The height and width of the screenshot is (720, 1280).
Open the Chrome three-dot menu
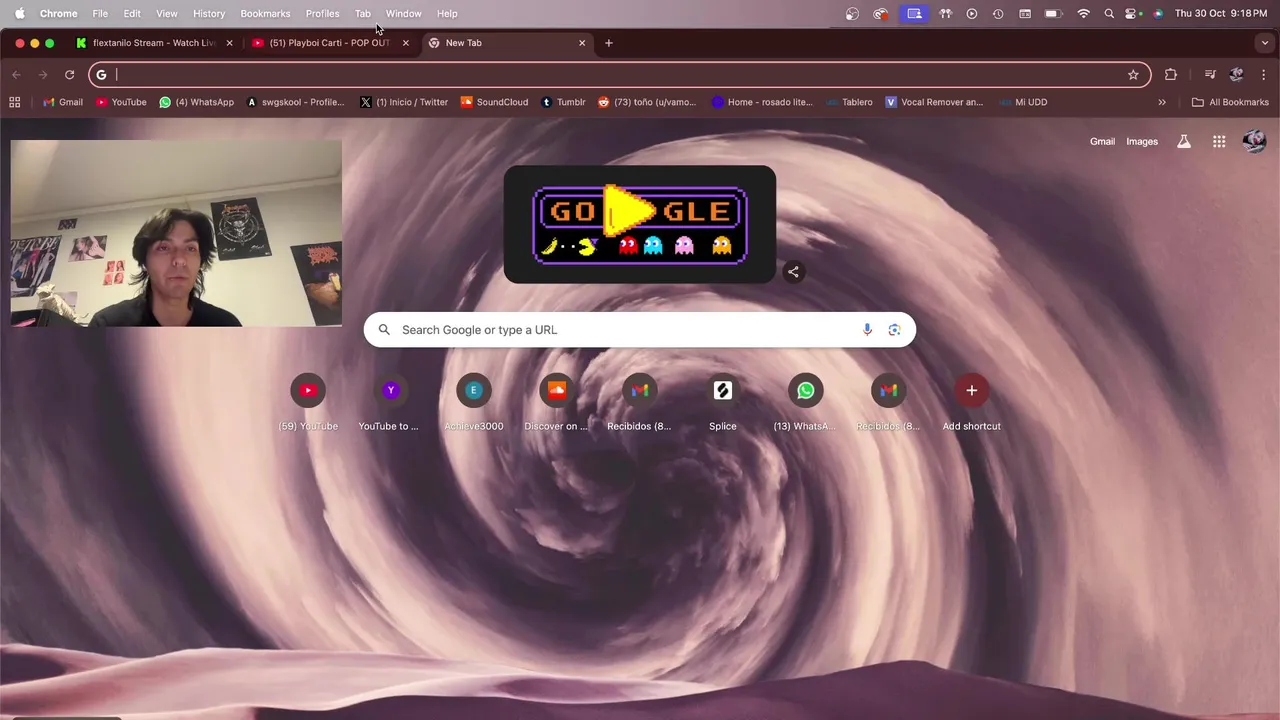(1263, 74)
